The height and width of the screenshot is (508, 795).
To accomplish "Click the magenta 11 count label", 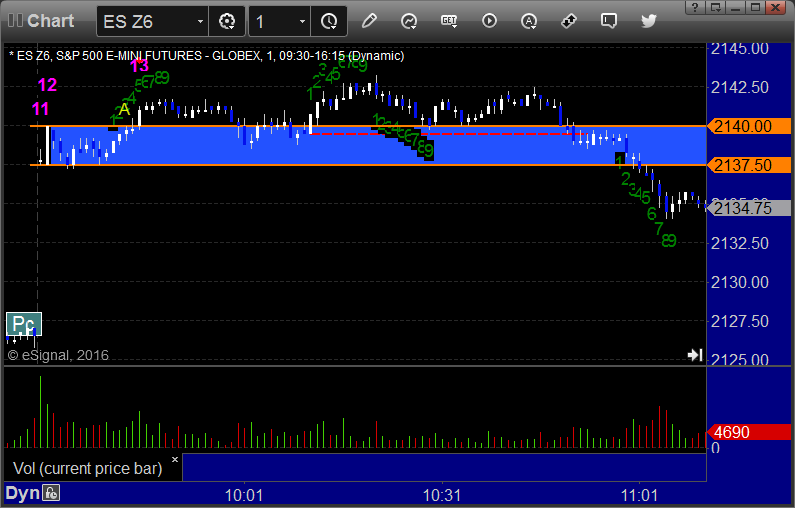I will (41, 108).
